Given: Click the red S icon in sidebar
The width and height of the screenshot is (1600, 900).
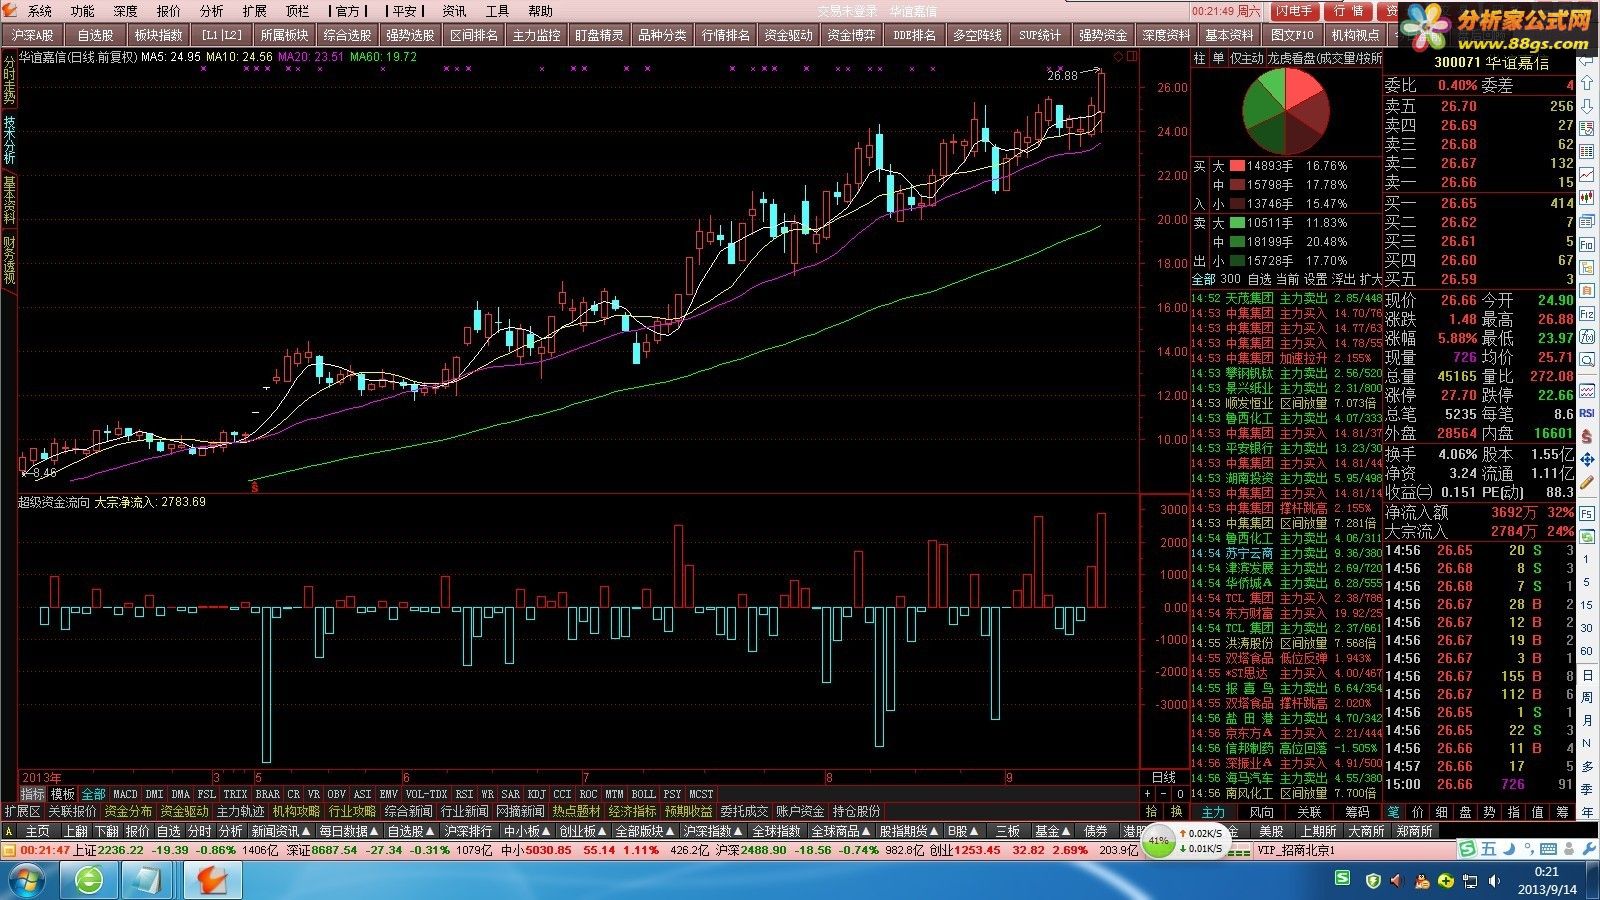Looking at the screenshot, I should pyautogui.click(x=1587, y=437).
